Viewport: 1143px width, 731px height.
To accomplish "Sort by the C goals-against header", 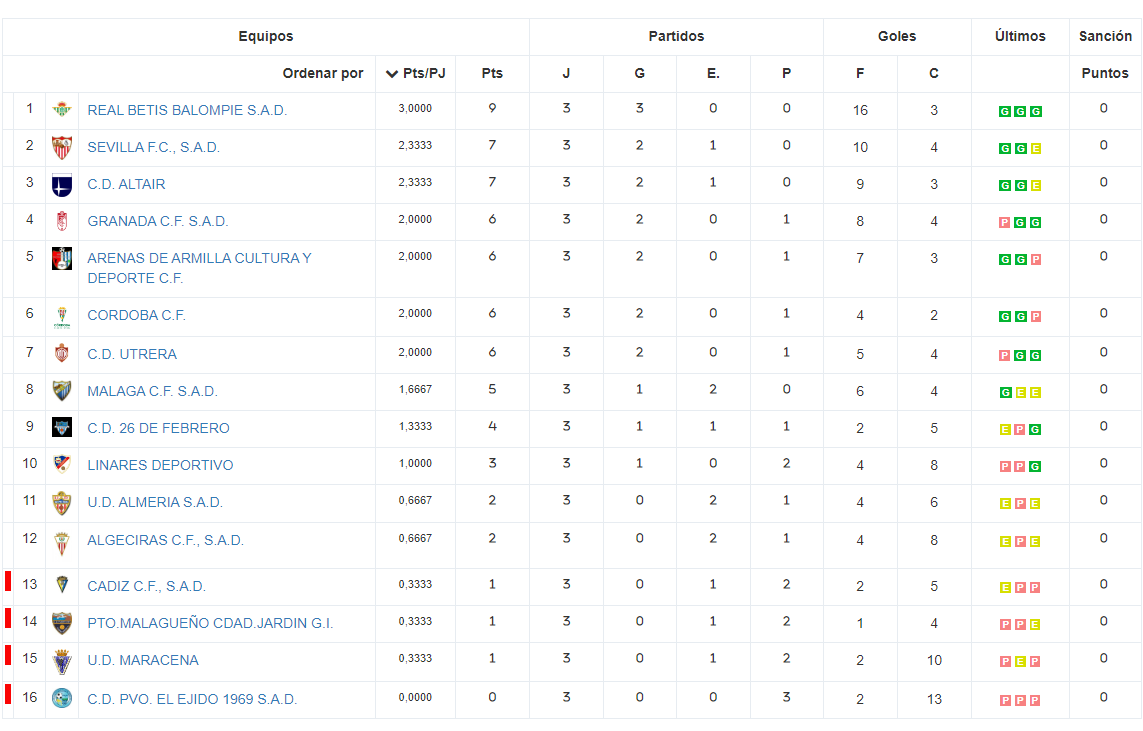I will click(934, 74).
